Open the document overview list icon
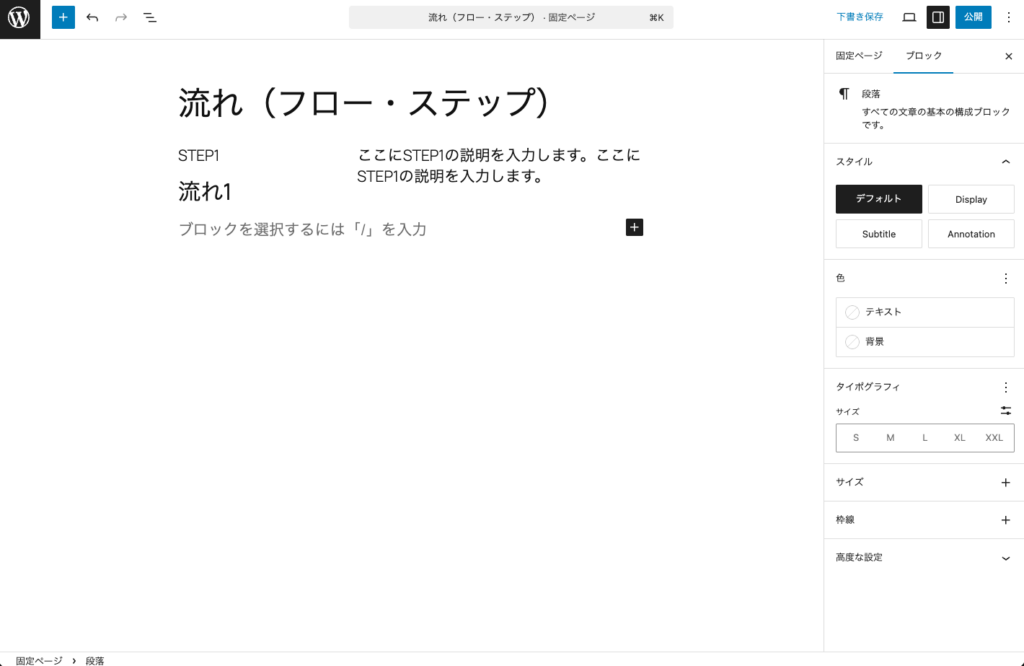The height and width of the screenshot is (666, 1024). pyautogui.click(x=150, y=17)
